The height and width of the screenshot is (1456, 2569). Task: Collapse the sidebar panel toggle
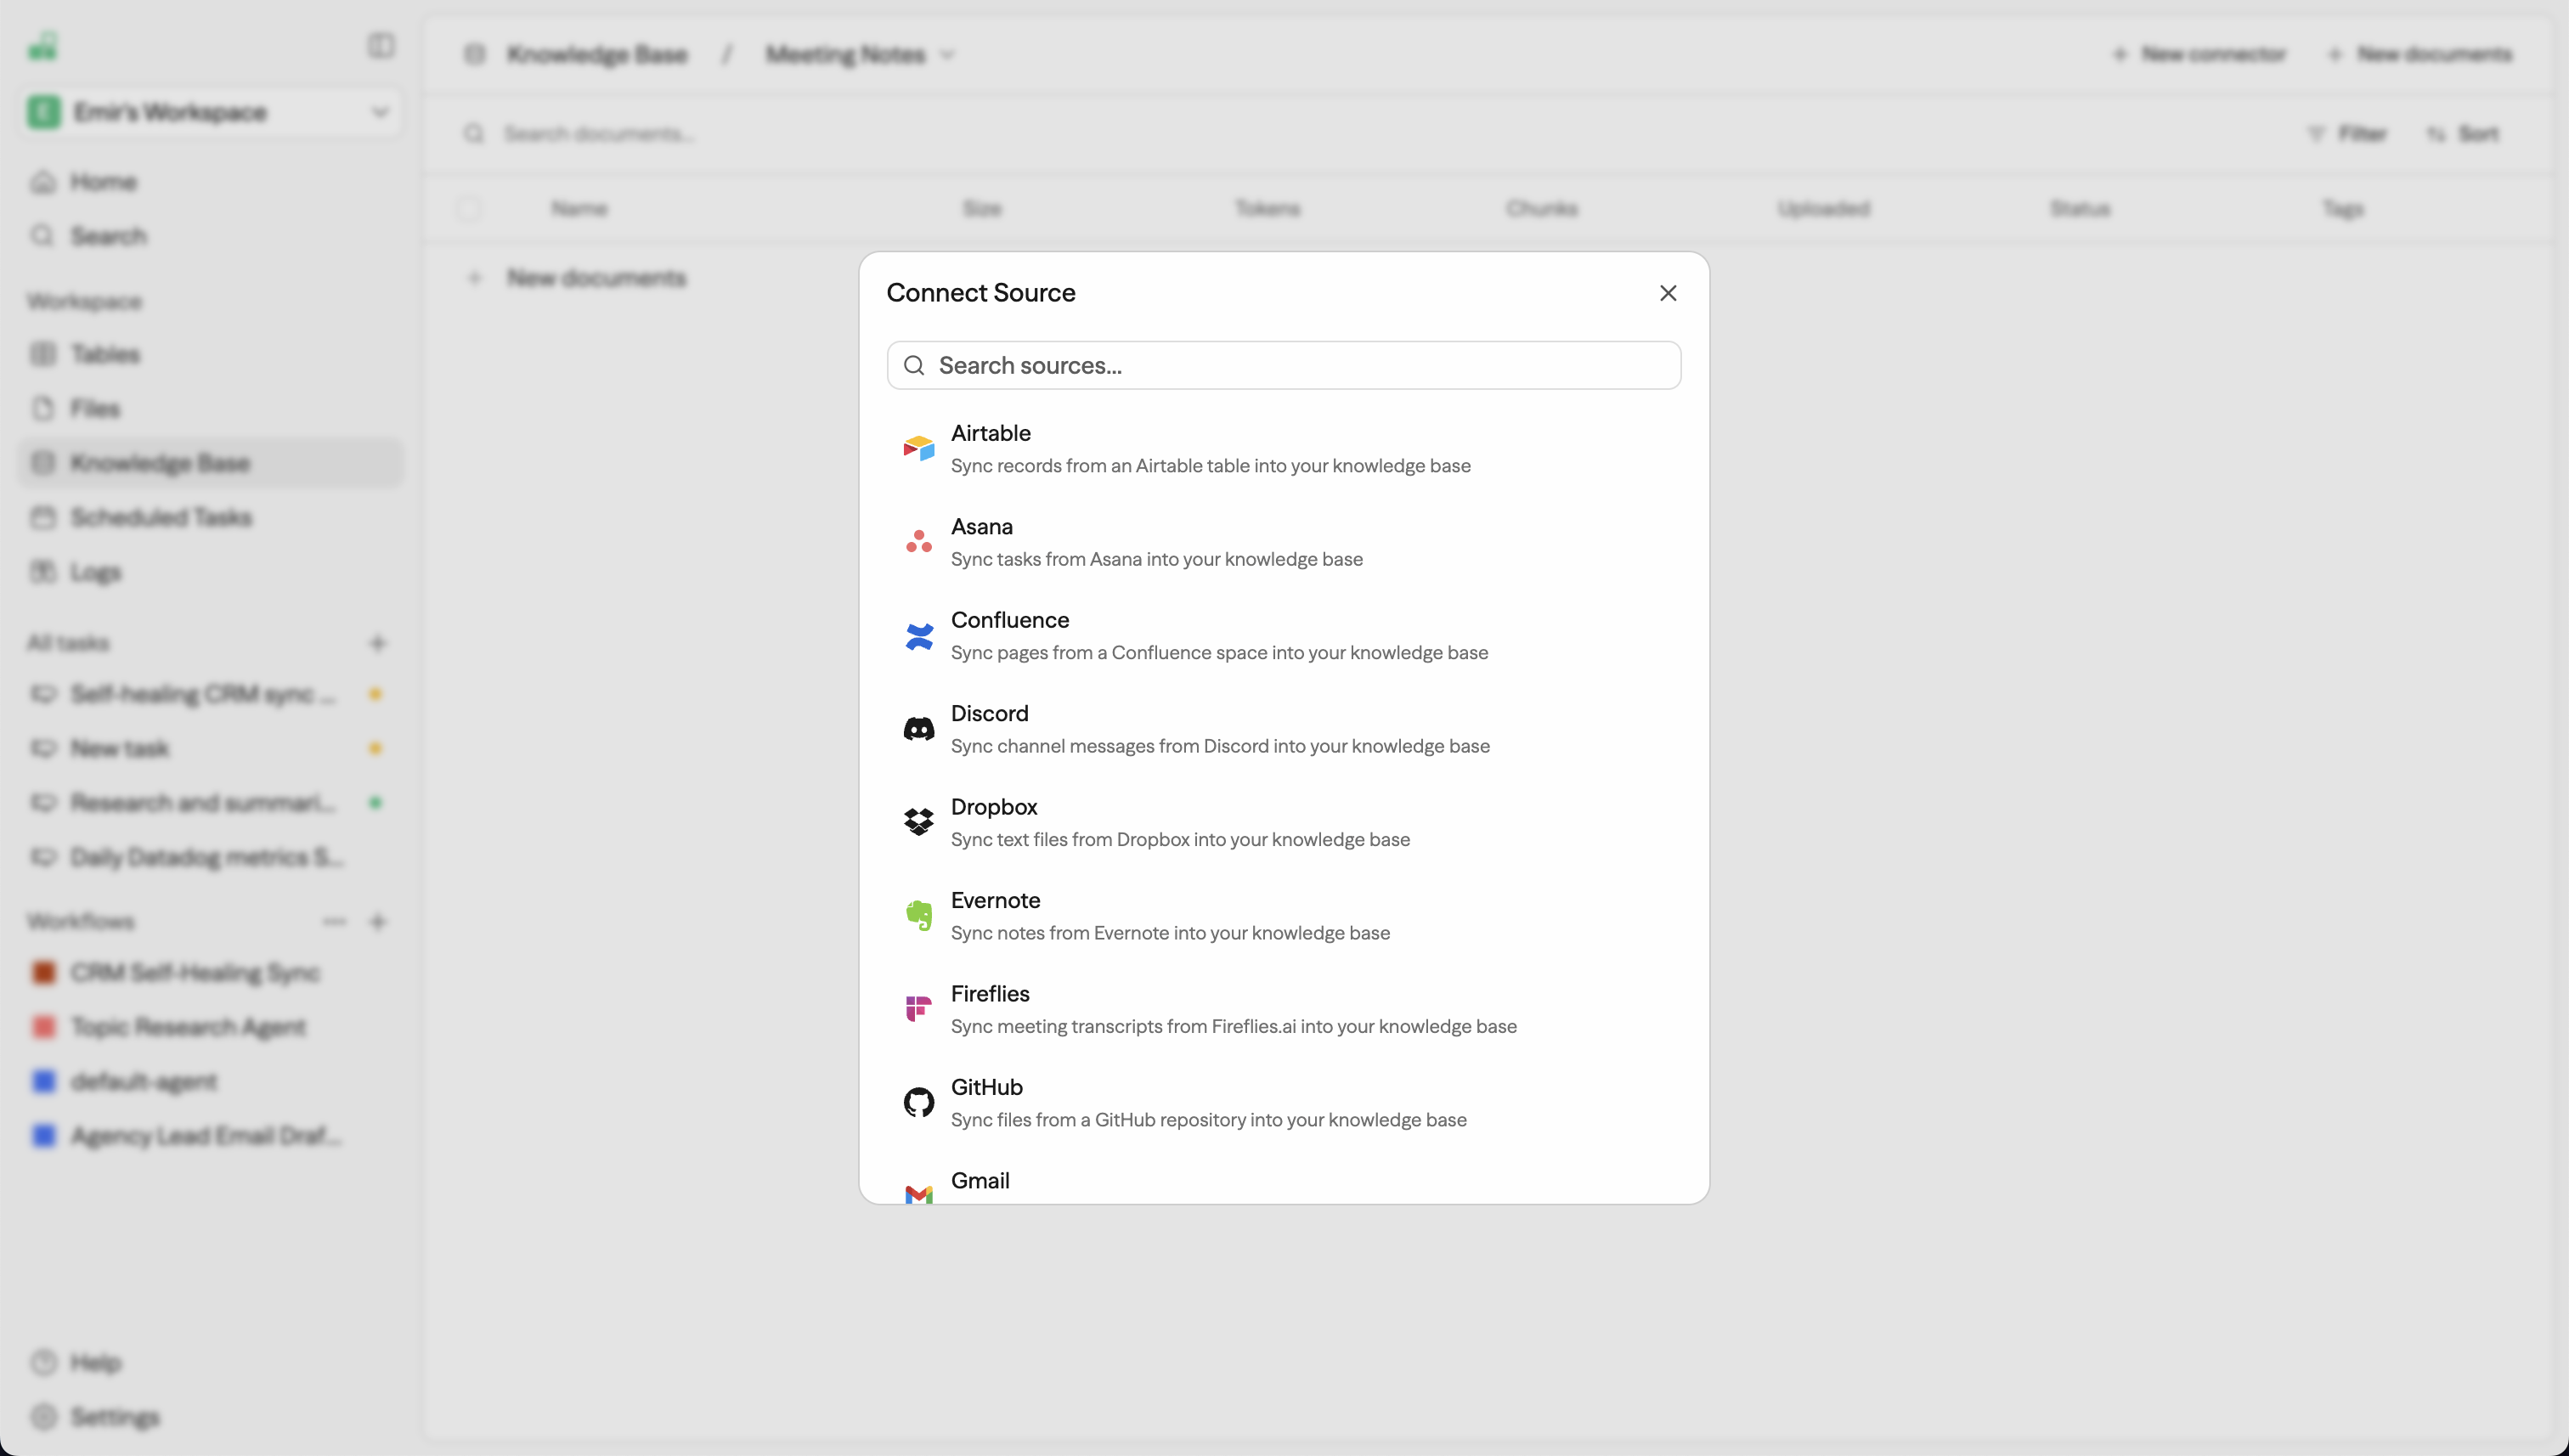(380, 46)
